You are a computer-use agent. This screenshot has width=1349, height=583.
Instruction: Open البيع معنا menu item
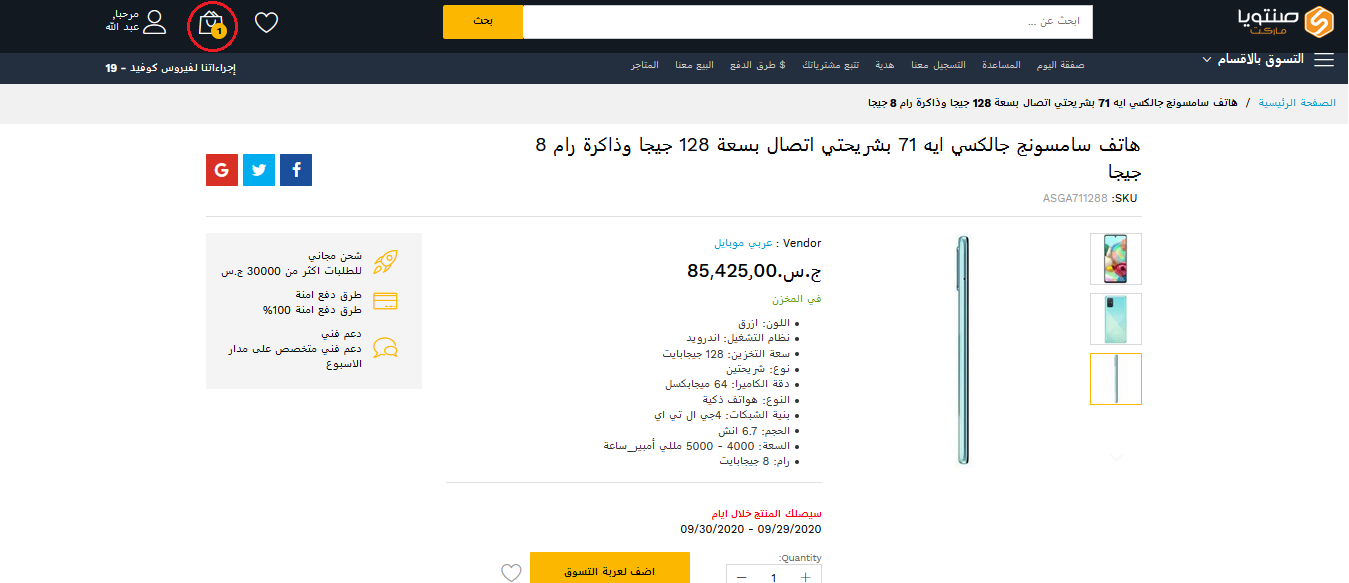(694, 65)
